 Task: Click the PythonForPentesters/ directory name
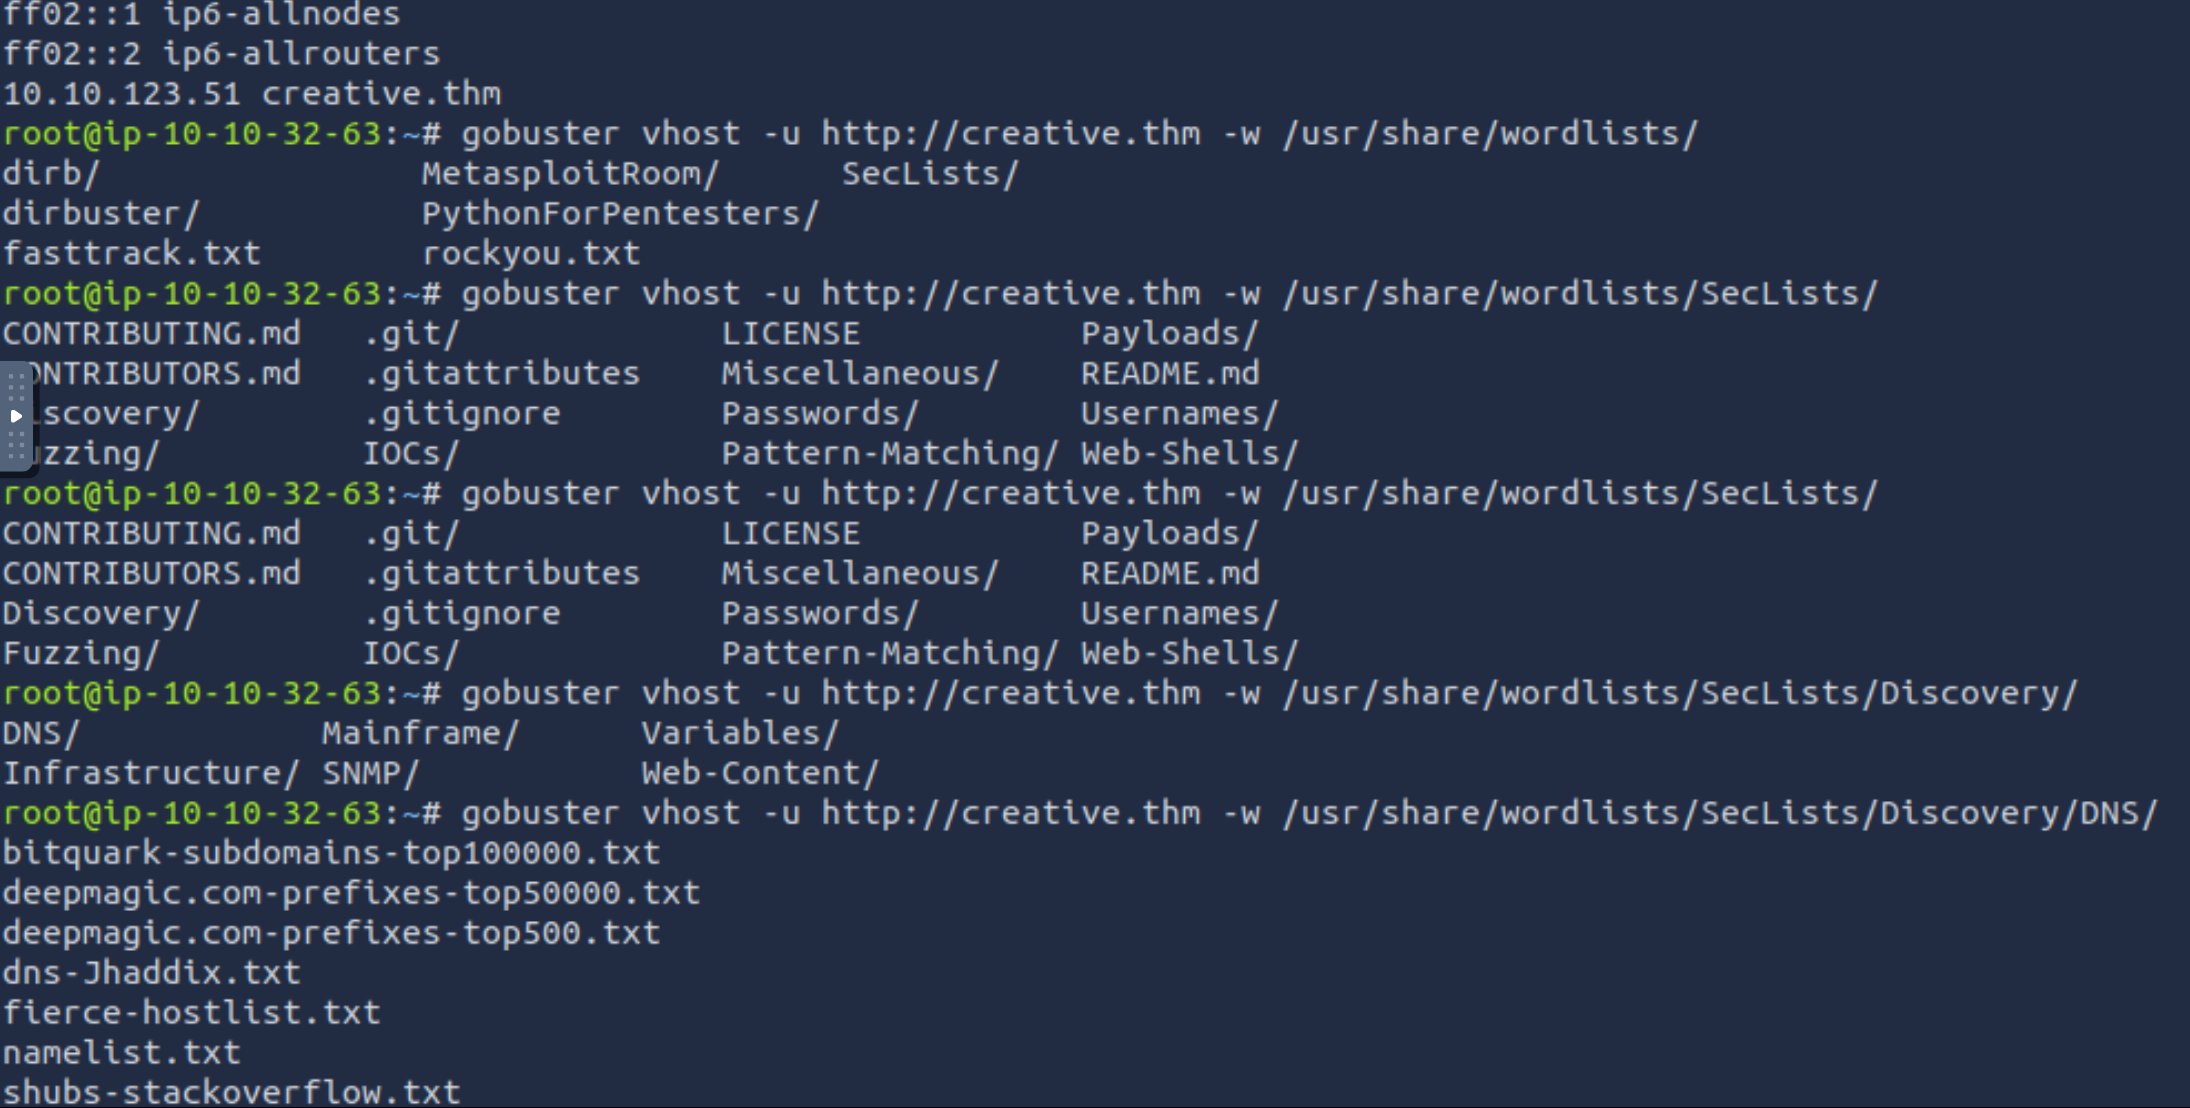[x=620, y=214]
